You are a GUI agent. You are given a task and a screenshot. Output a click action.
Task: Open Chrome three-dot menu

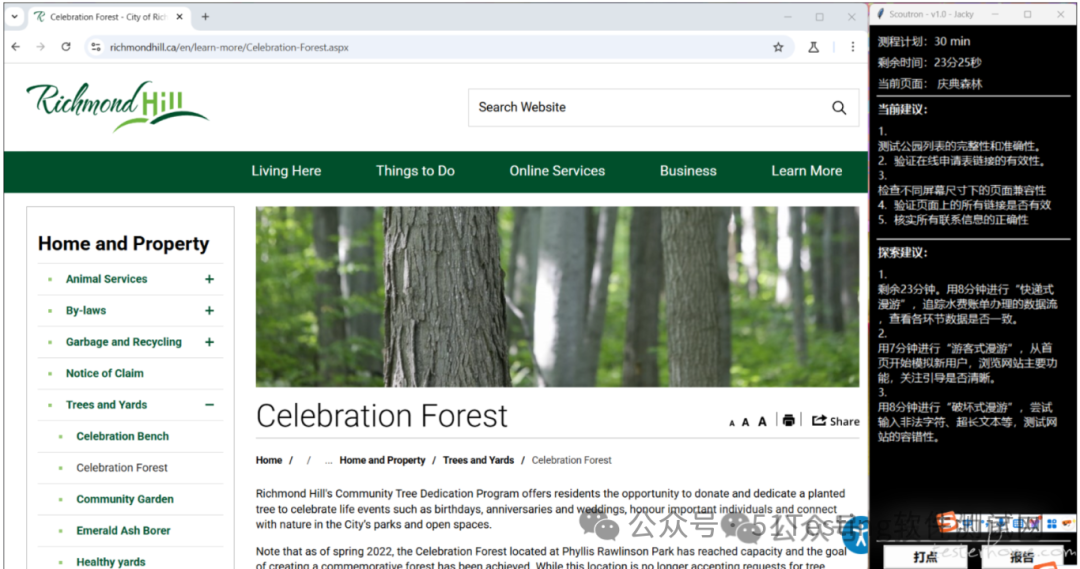[x=853, y=47]
